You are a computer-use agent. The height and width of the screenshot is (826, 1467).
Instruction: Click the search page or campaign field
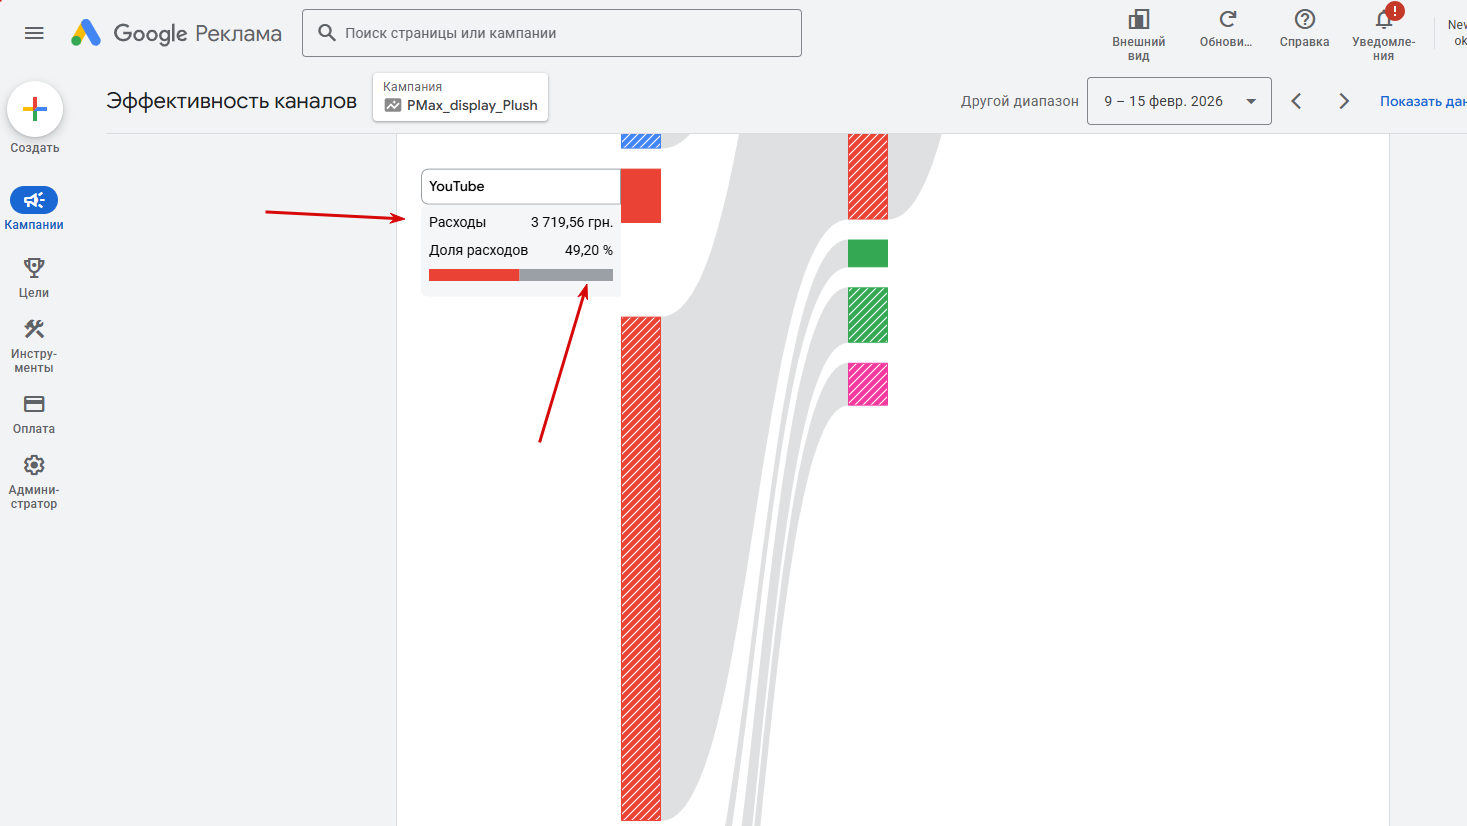pos(551,33)
